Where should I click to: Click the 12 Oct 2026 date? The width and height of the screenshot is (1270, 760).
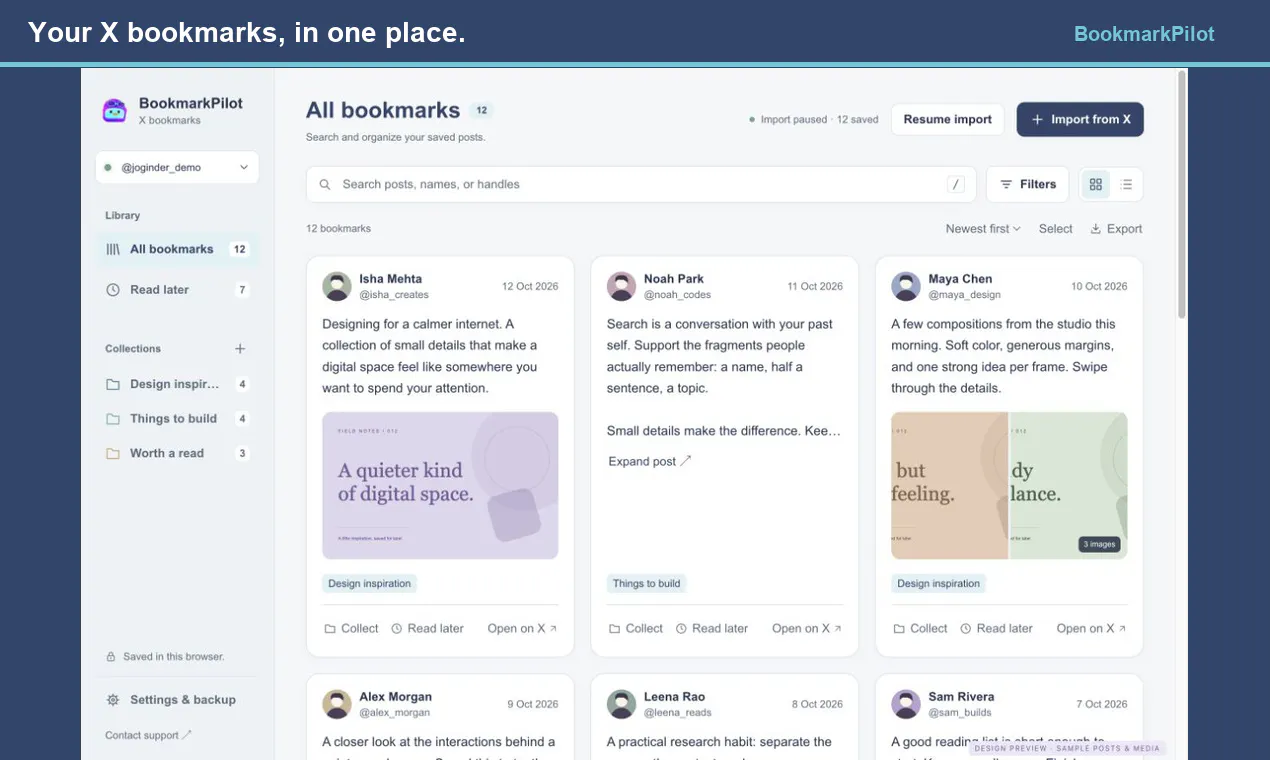(x=530, y=286)
